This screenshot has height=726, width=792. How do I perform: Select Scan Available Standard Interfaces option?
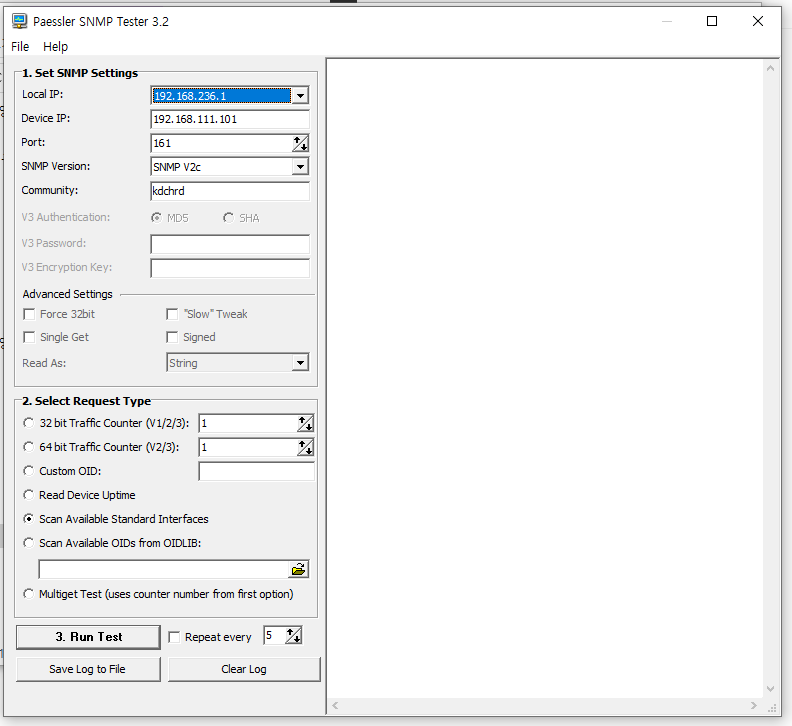pyautogui.click(x=29, y=519)
